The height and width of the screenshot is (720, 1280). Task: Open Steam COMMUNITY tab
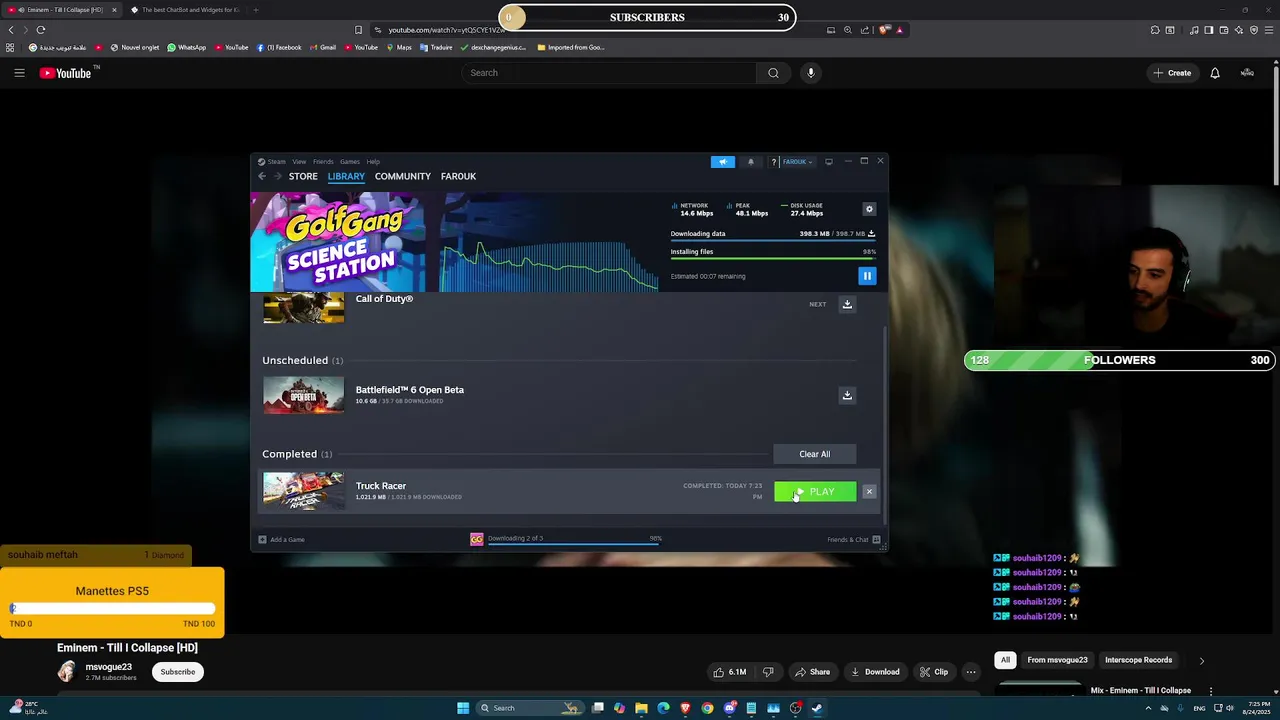tap(403, 176)
